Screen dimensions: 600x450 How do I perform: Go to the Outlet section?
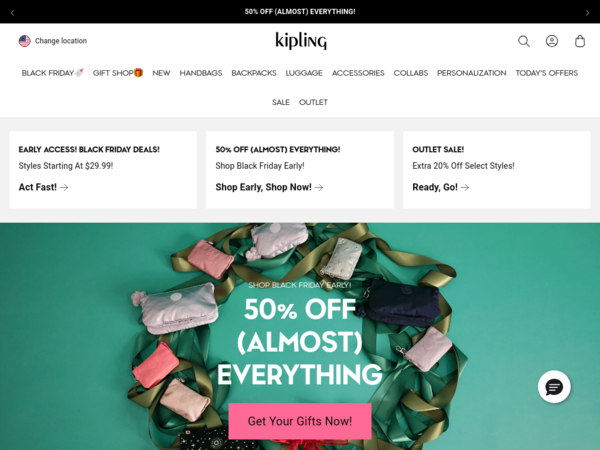[x=313, y=102]
